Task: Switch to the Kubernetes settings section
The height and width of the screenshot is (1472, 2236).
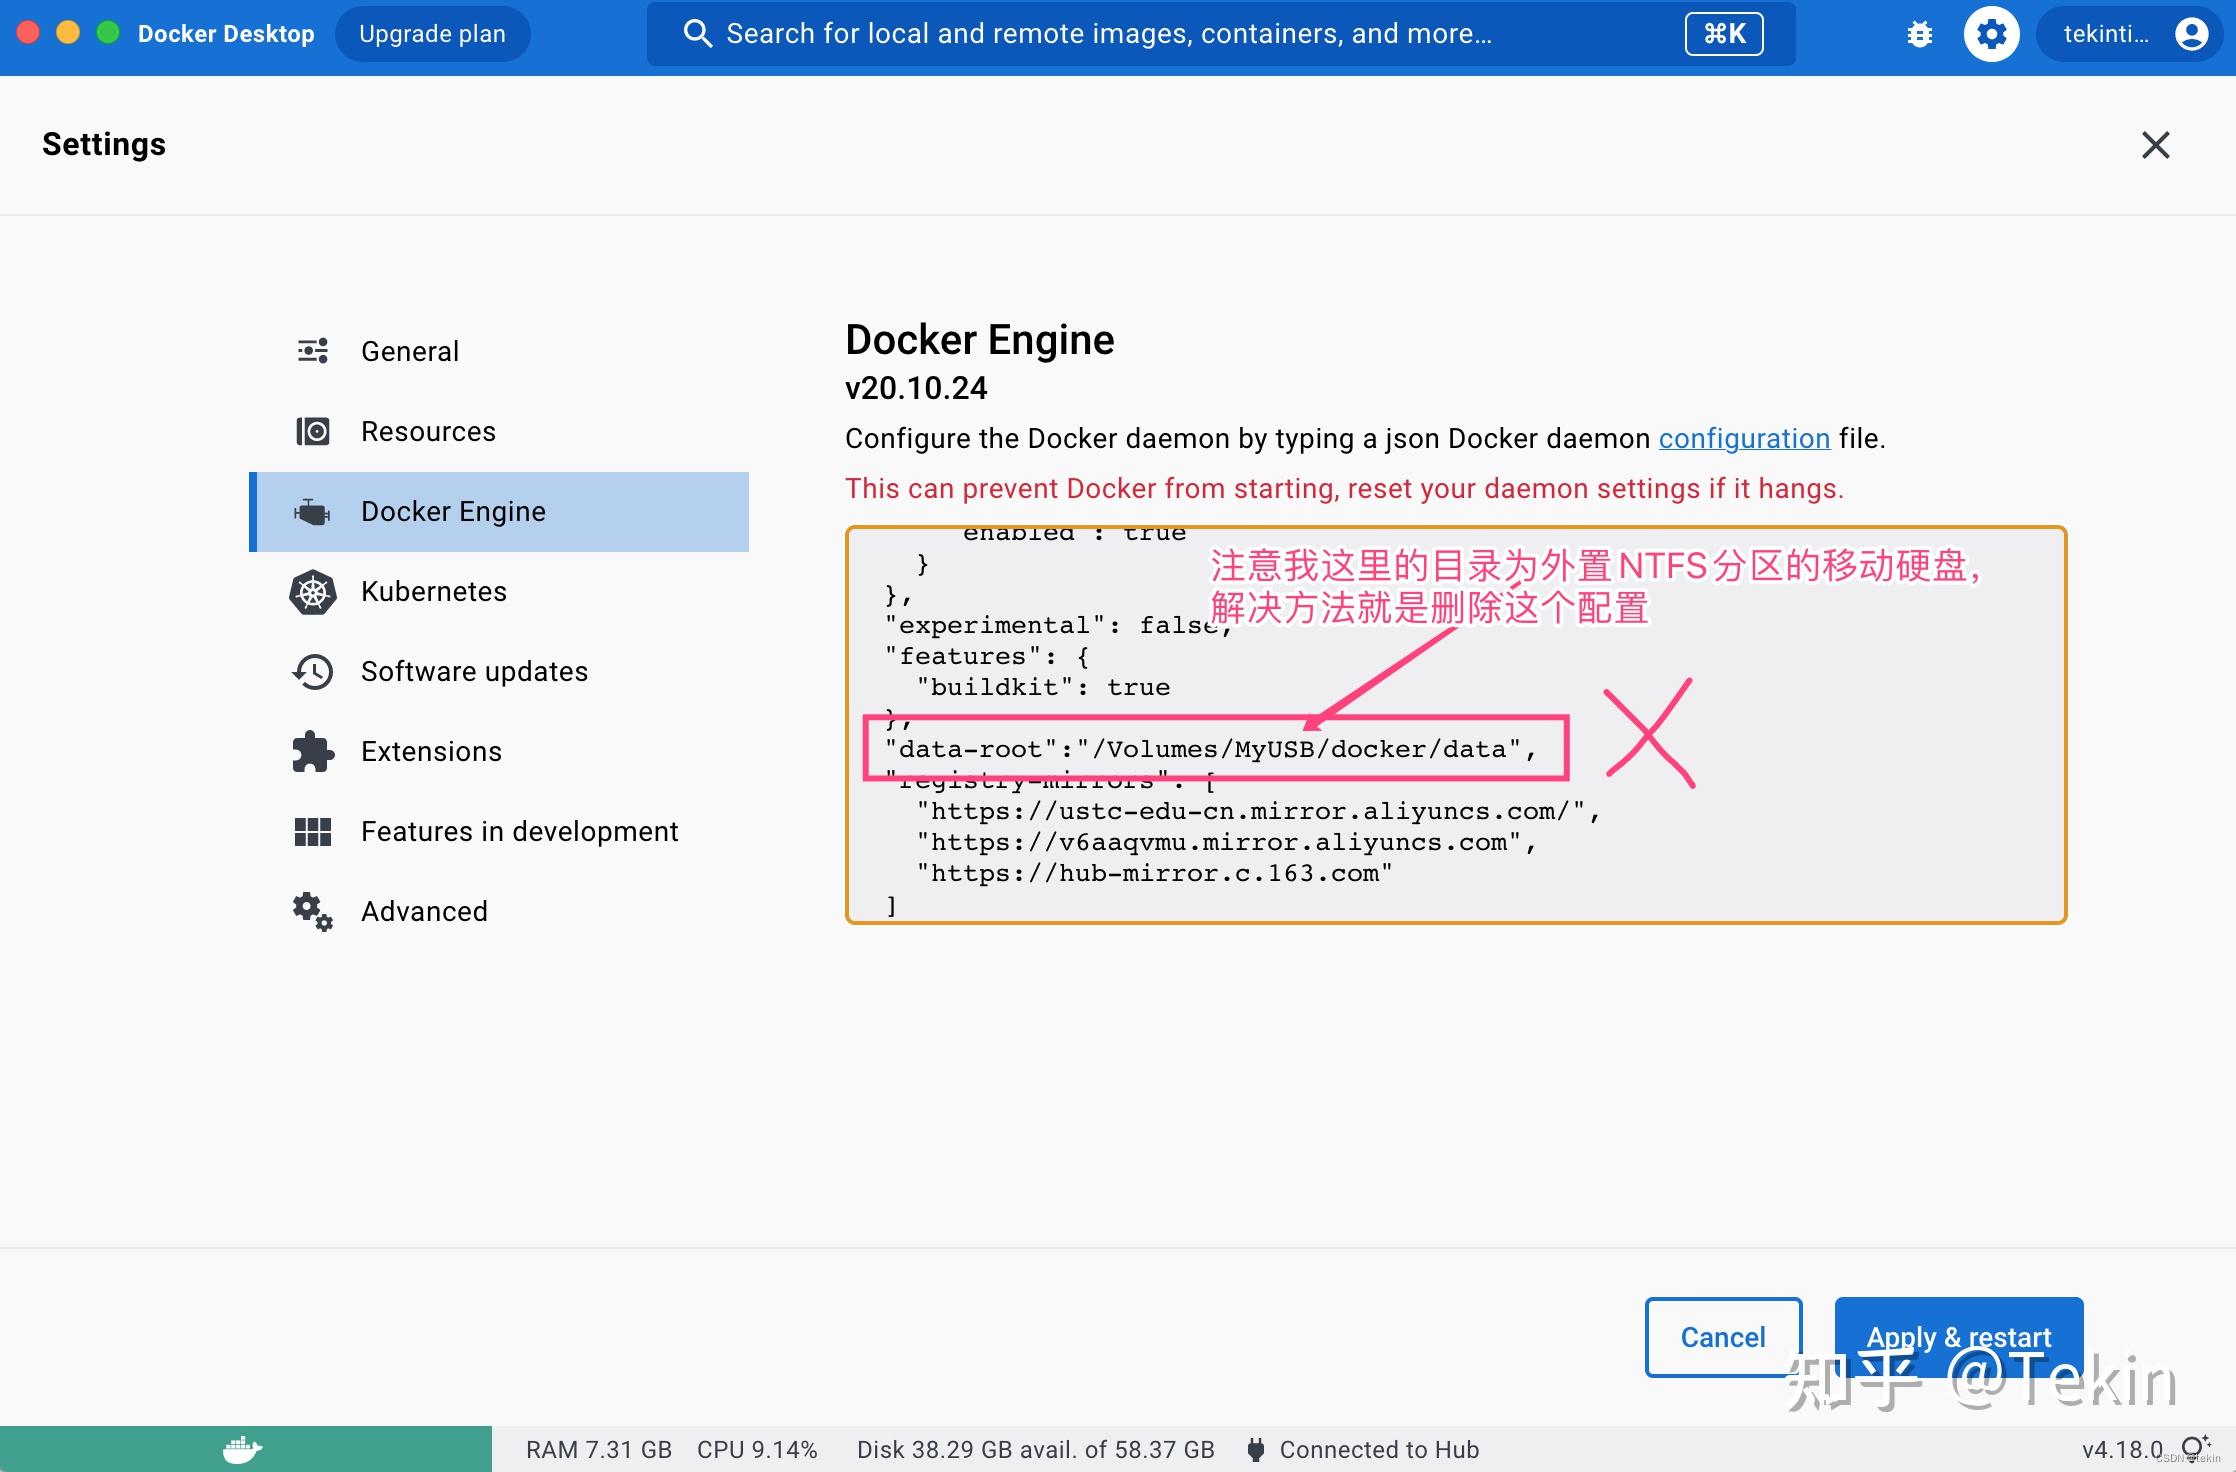Action: [x=433, y=591]
